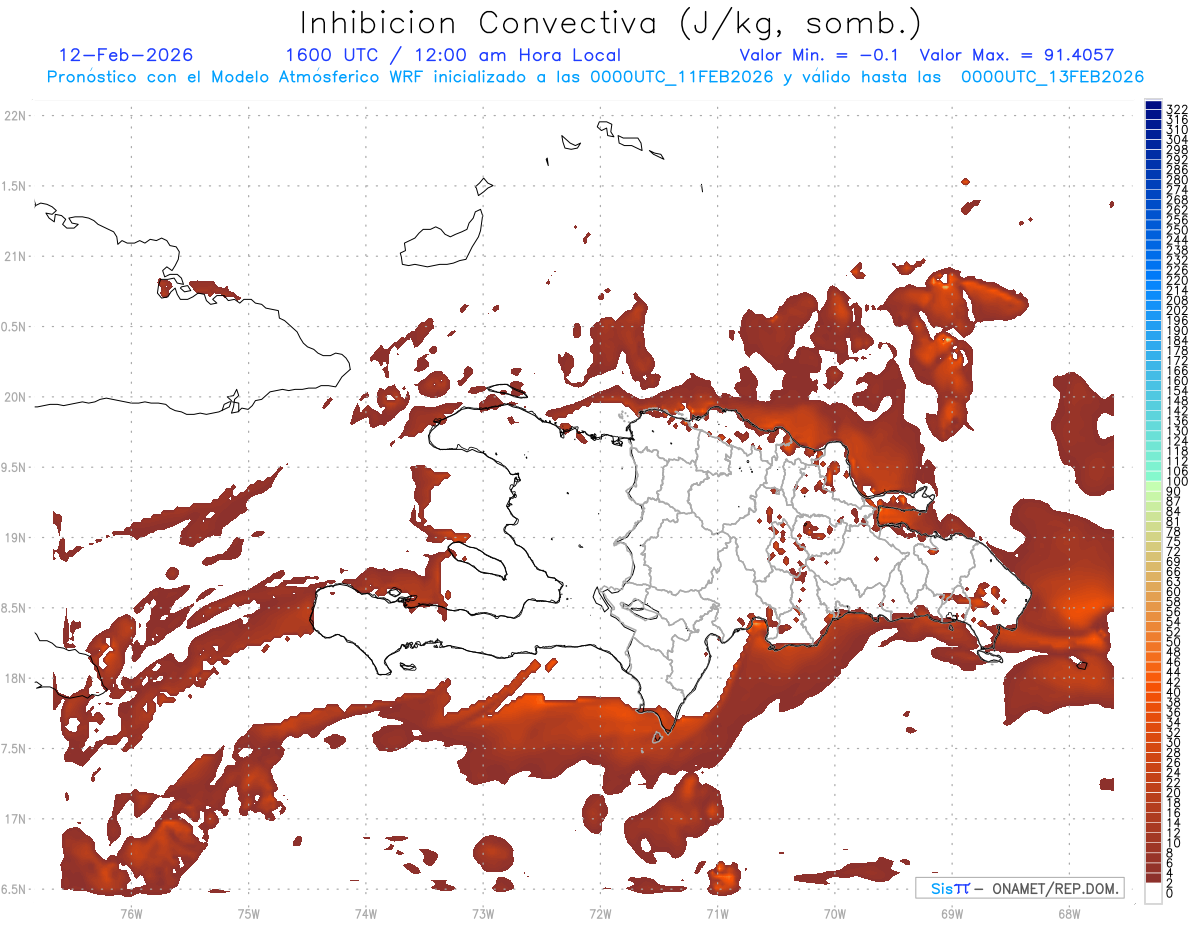Click the '68W' longitude label
The width and height of the screenshot is (1200, 927).
[x=1068, y=913]
